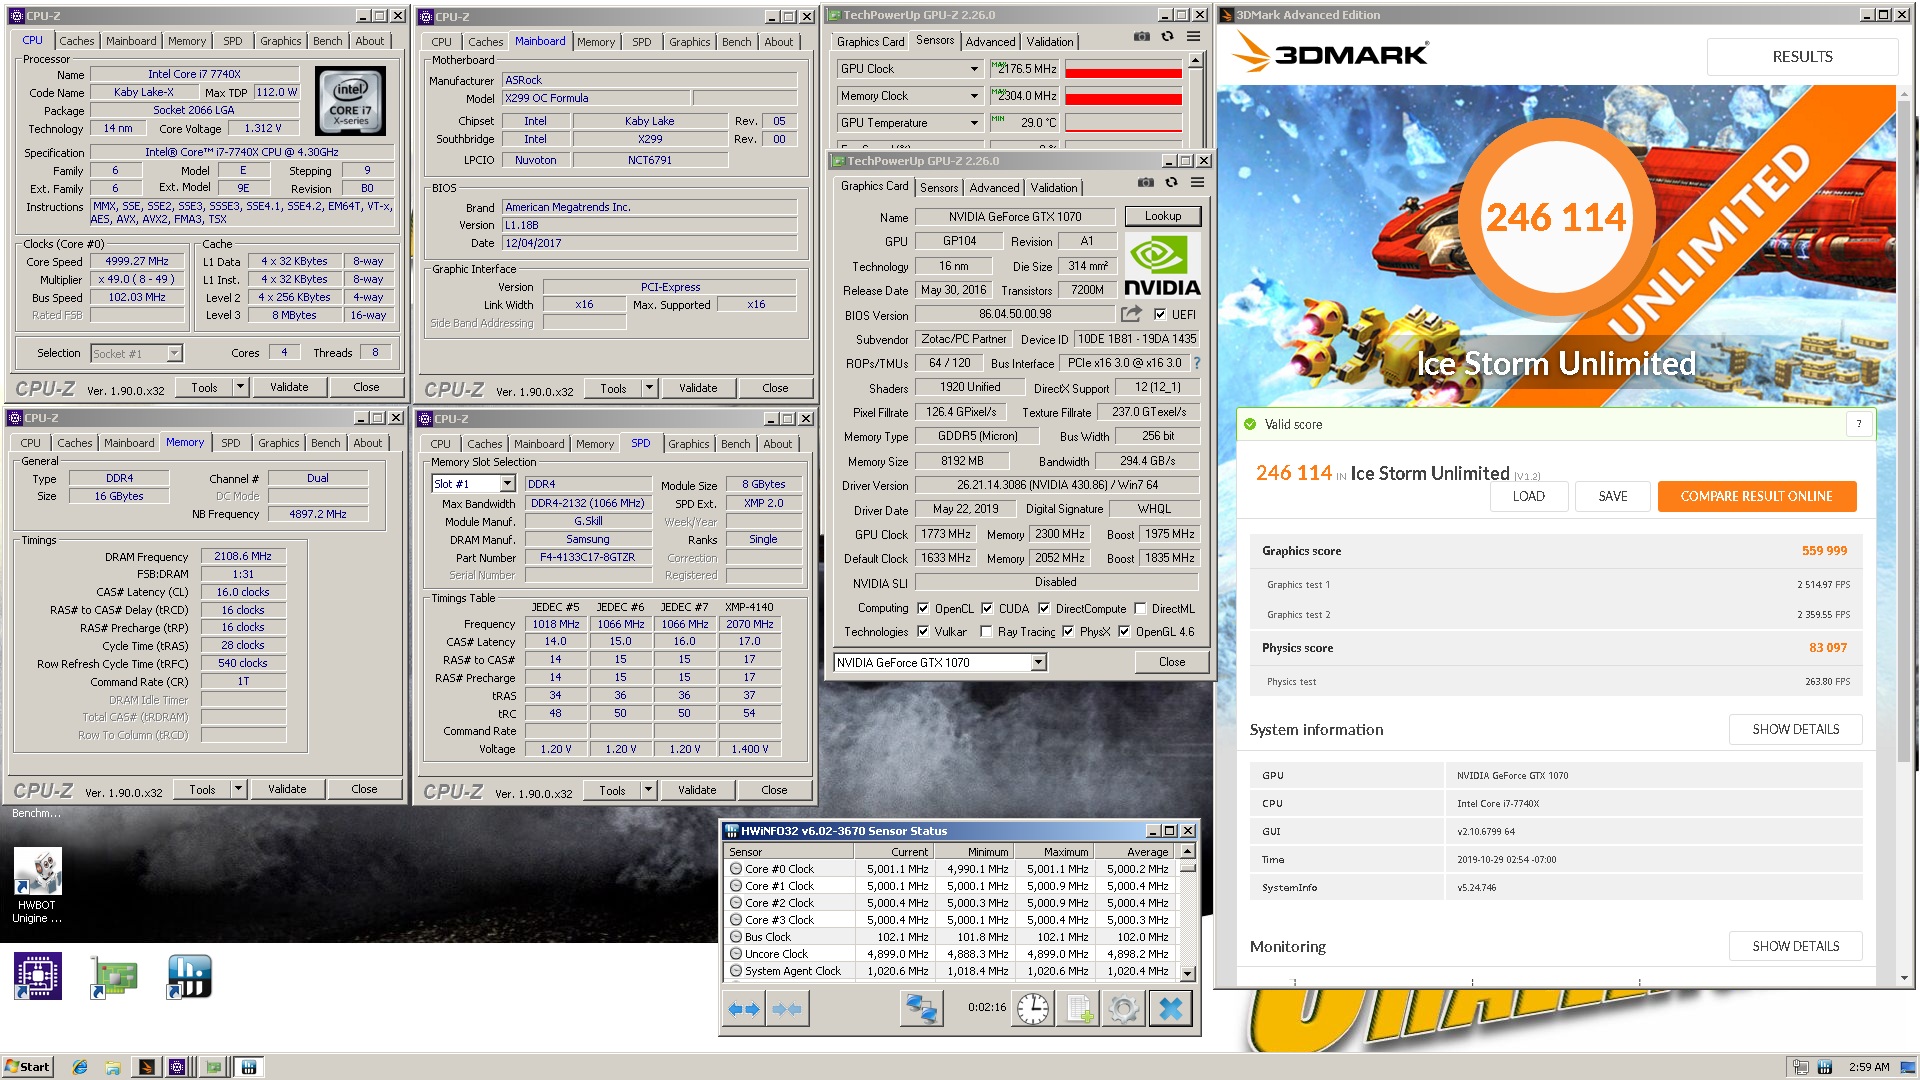The image size is (1920, 1080).
Task: Open CPU-Z desktop shortcut icon
Action: 38,976
